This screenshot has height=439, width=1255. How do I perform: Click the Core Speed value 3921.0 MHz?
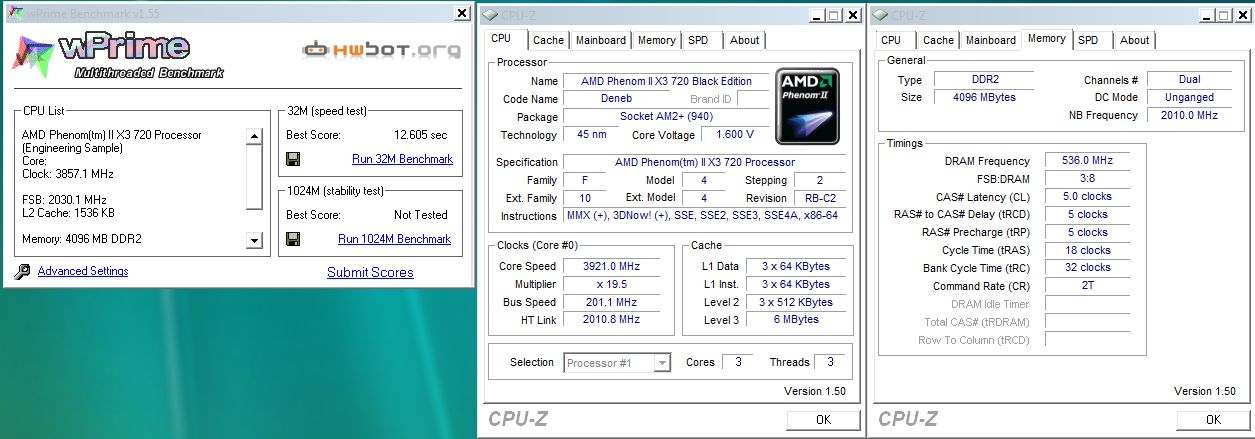point(611,266)
